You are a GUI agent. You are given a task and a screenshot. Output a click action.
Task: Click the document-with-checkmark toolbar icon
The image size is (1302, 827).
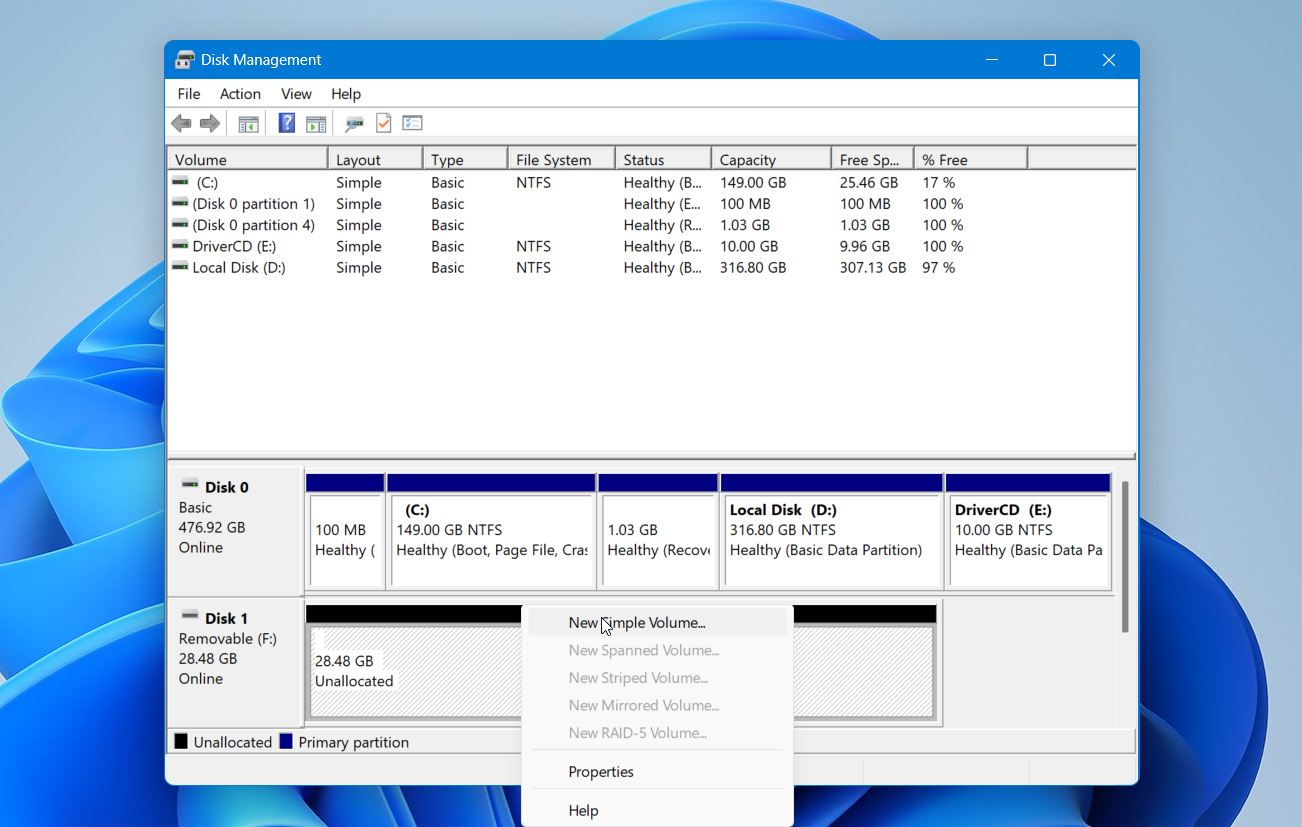[x=383, y=123]
